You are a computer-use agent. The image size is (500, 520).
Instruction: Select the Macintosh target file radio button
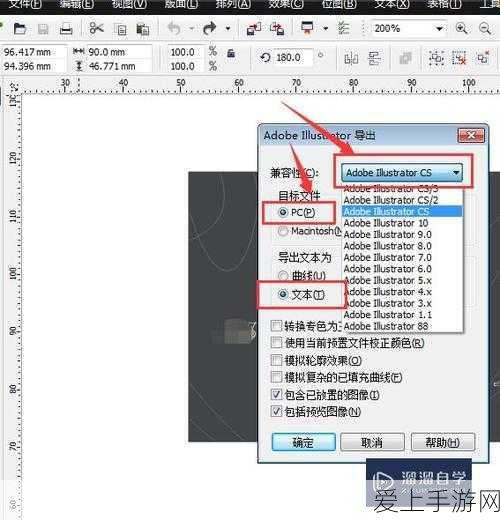pyautogui.click(x=283, y=231)
